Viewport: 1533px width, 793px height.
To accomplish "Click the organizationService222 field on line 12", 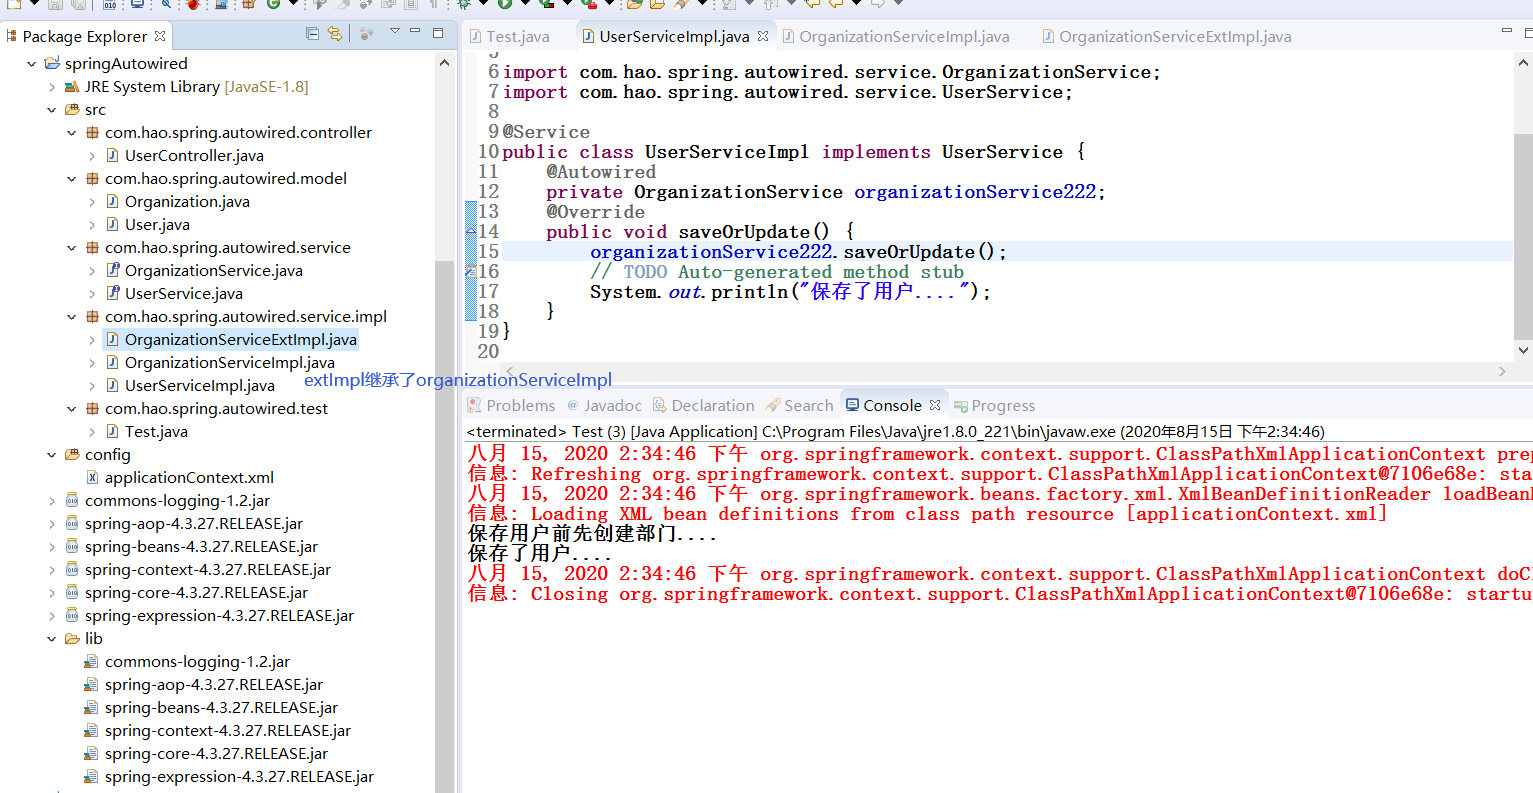I will [975, 192].
